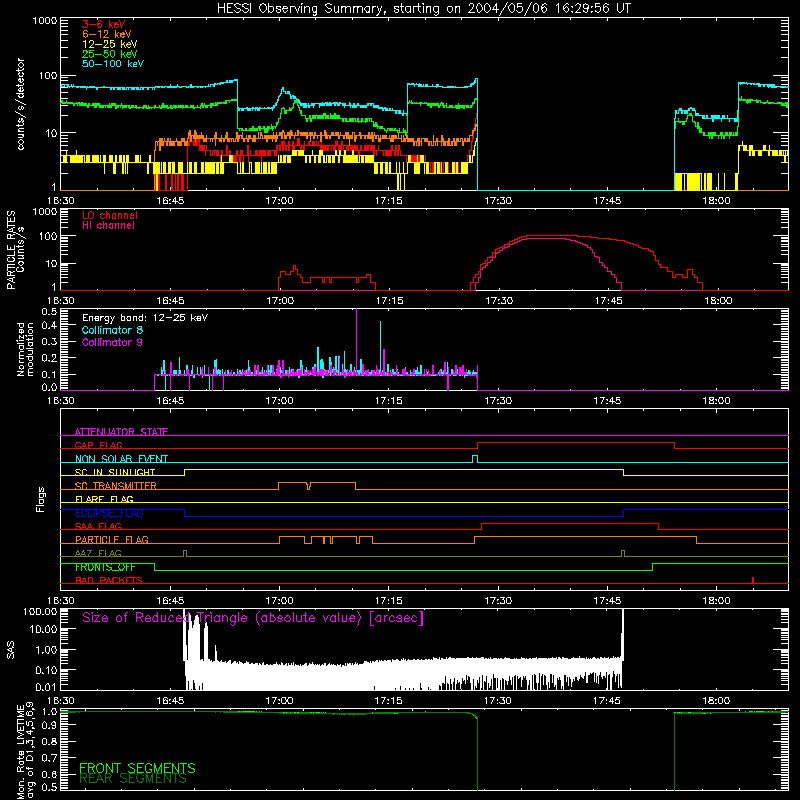The height and width of the screenshot is (800, 800).
Task: Click the FRONTS_OFF flag label
Action: [x=105, y=567]
